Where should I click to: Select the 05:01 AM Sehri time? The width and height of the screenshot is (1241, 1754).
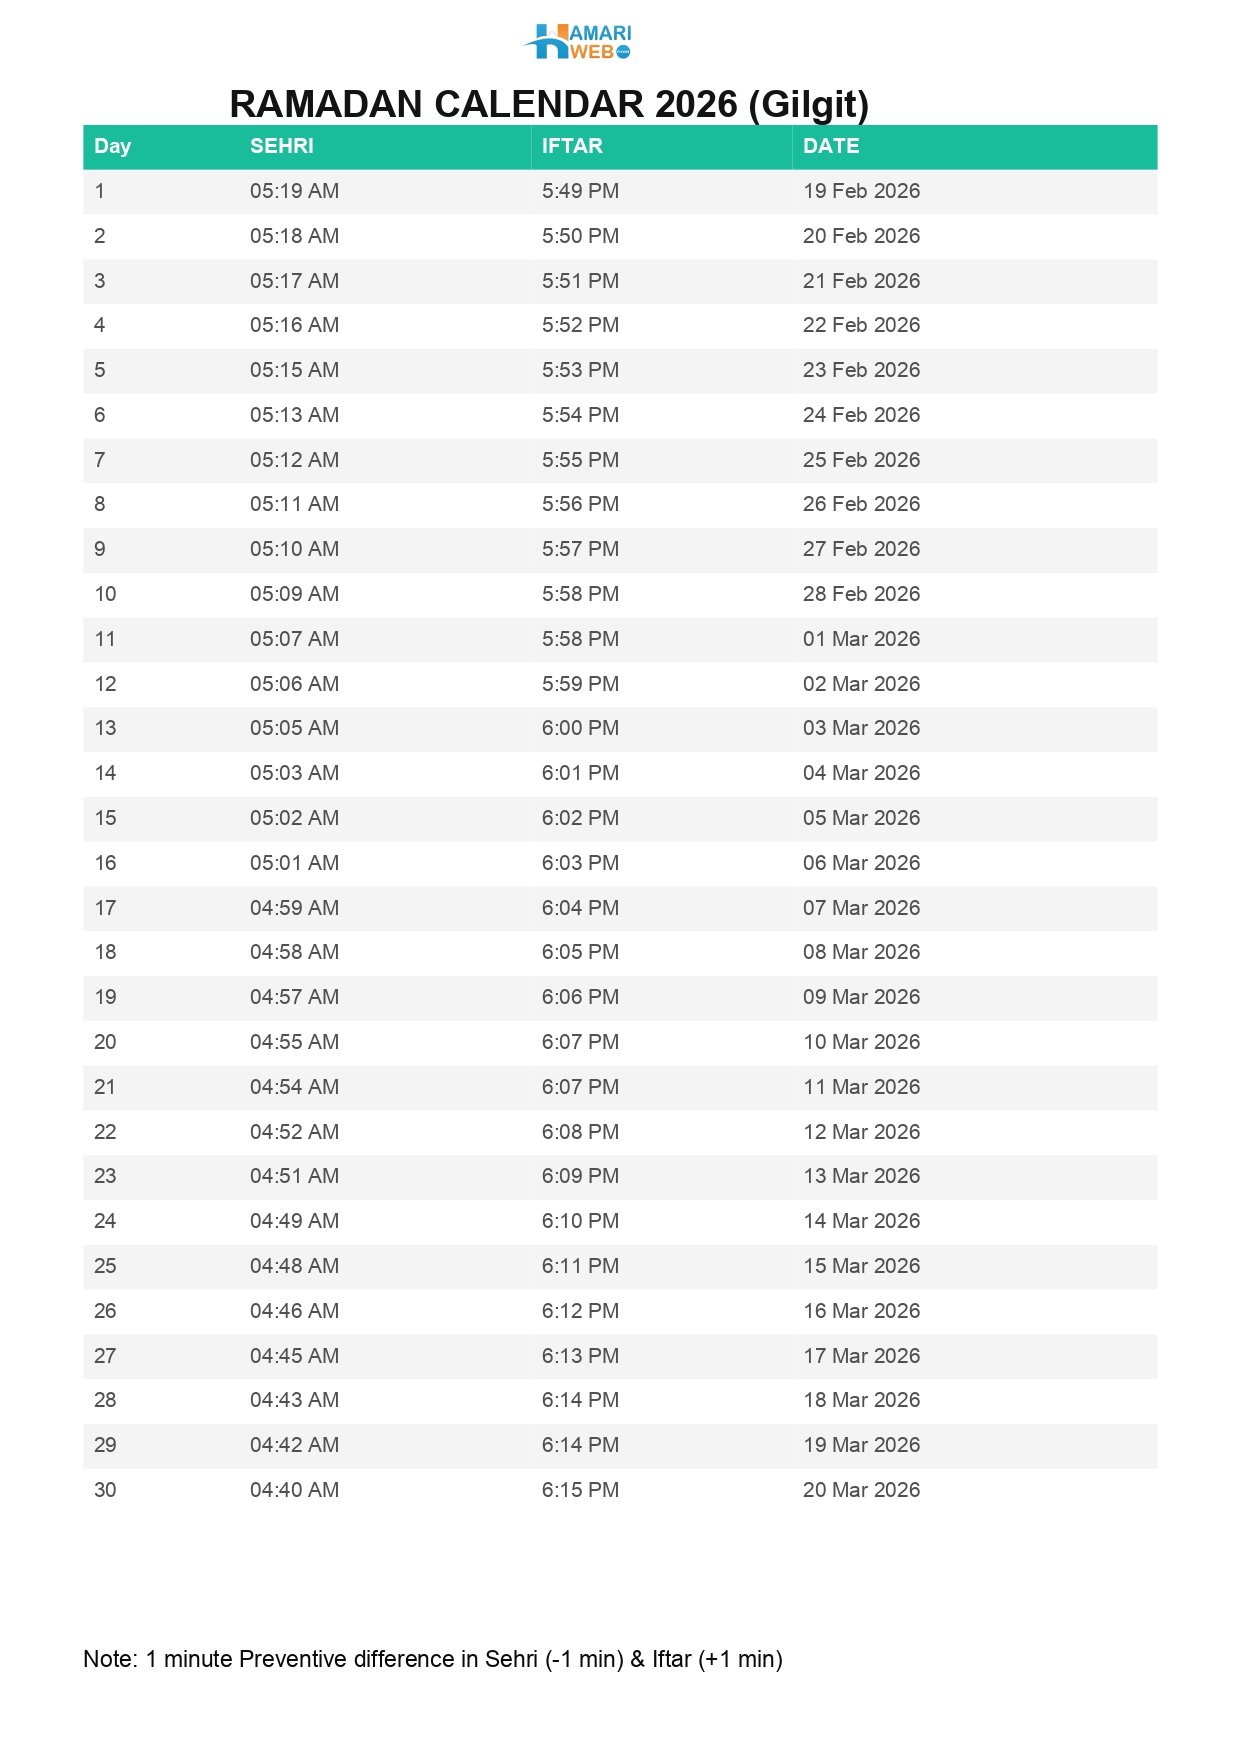(x=294, y=863)
